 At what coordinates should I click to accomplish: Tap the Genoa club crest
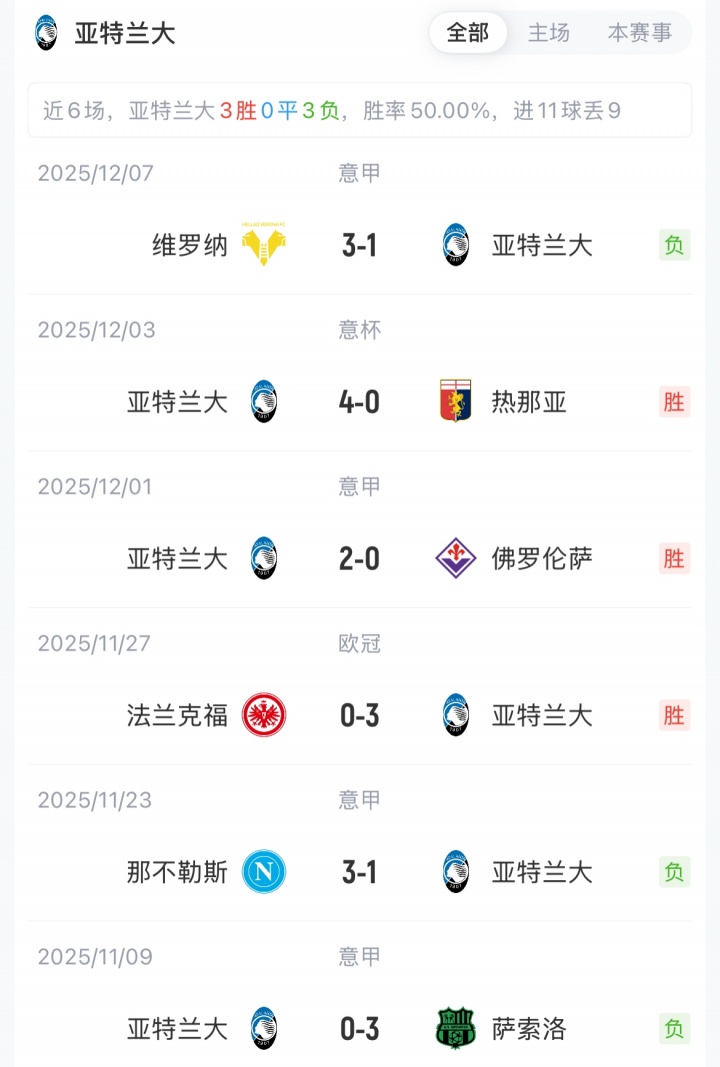(x=456, y=402)
